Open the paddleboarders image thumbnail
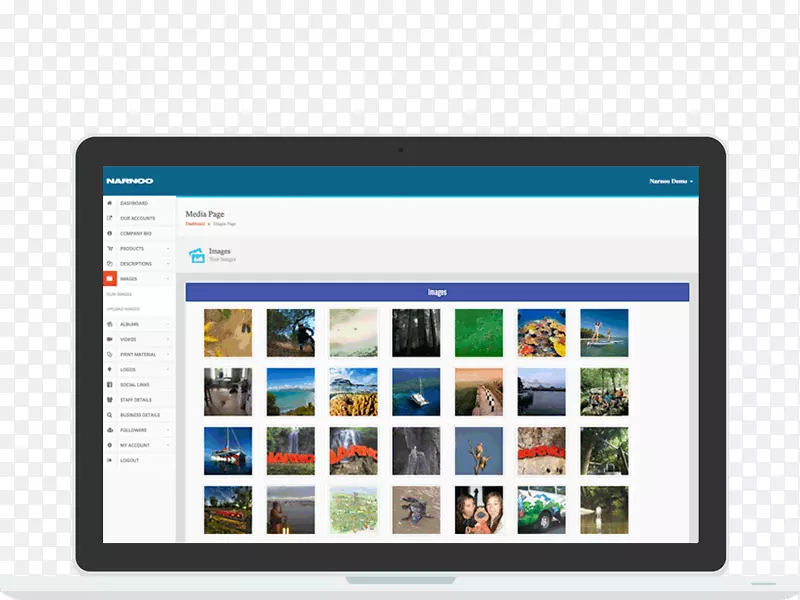Screen dimensions: 800x600 (604, 333)
